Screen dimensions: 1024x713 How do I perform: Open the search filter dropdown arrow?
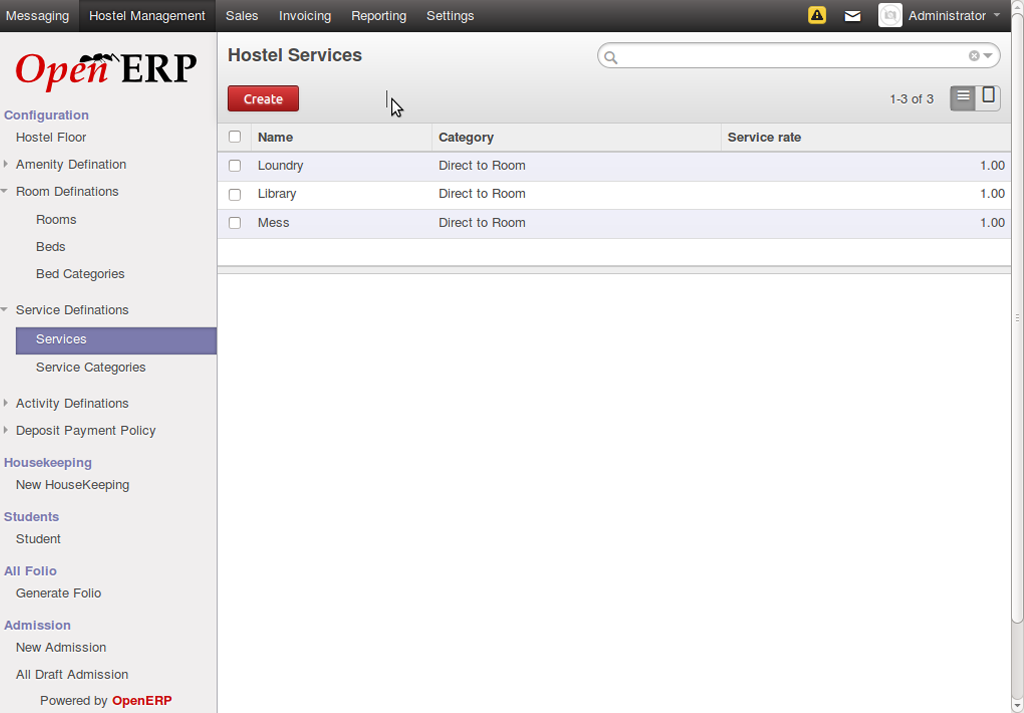coord(987,56)
